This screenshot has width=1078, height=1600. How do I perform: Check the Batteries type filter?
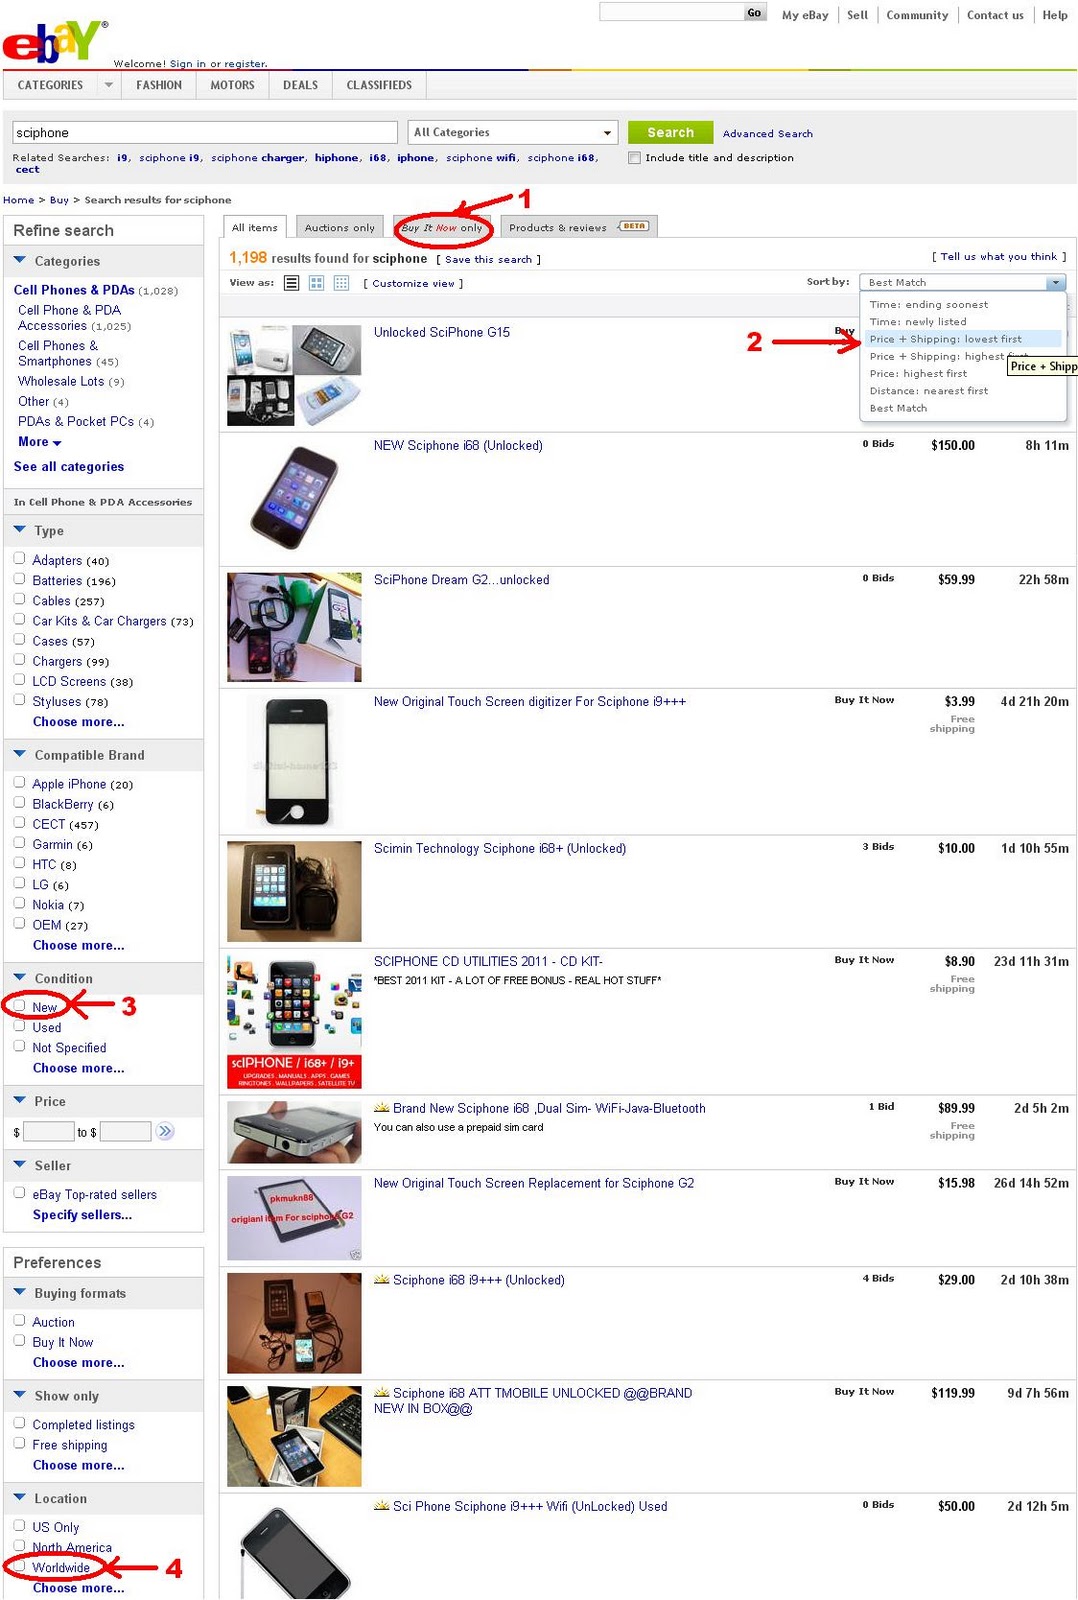pyautogui.click(x=19, y=578)
